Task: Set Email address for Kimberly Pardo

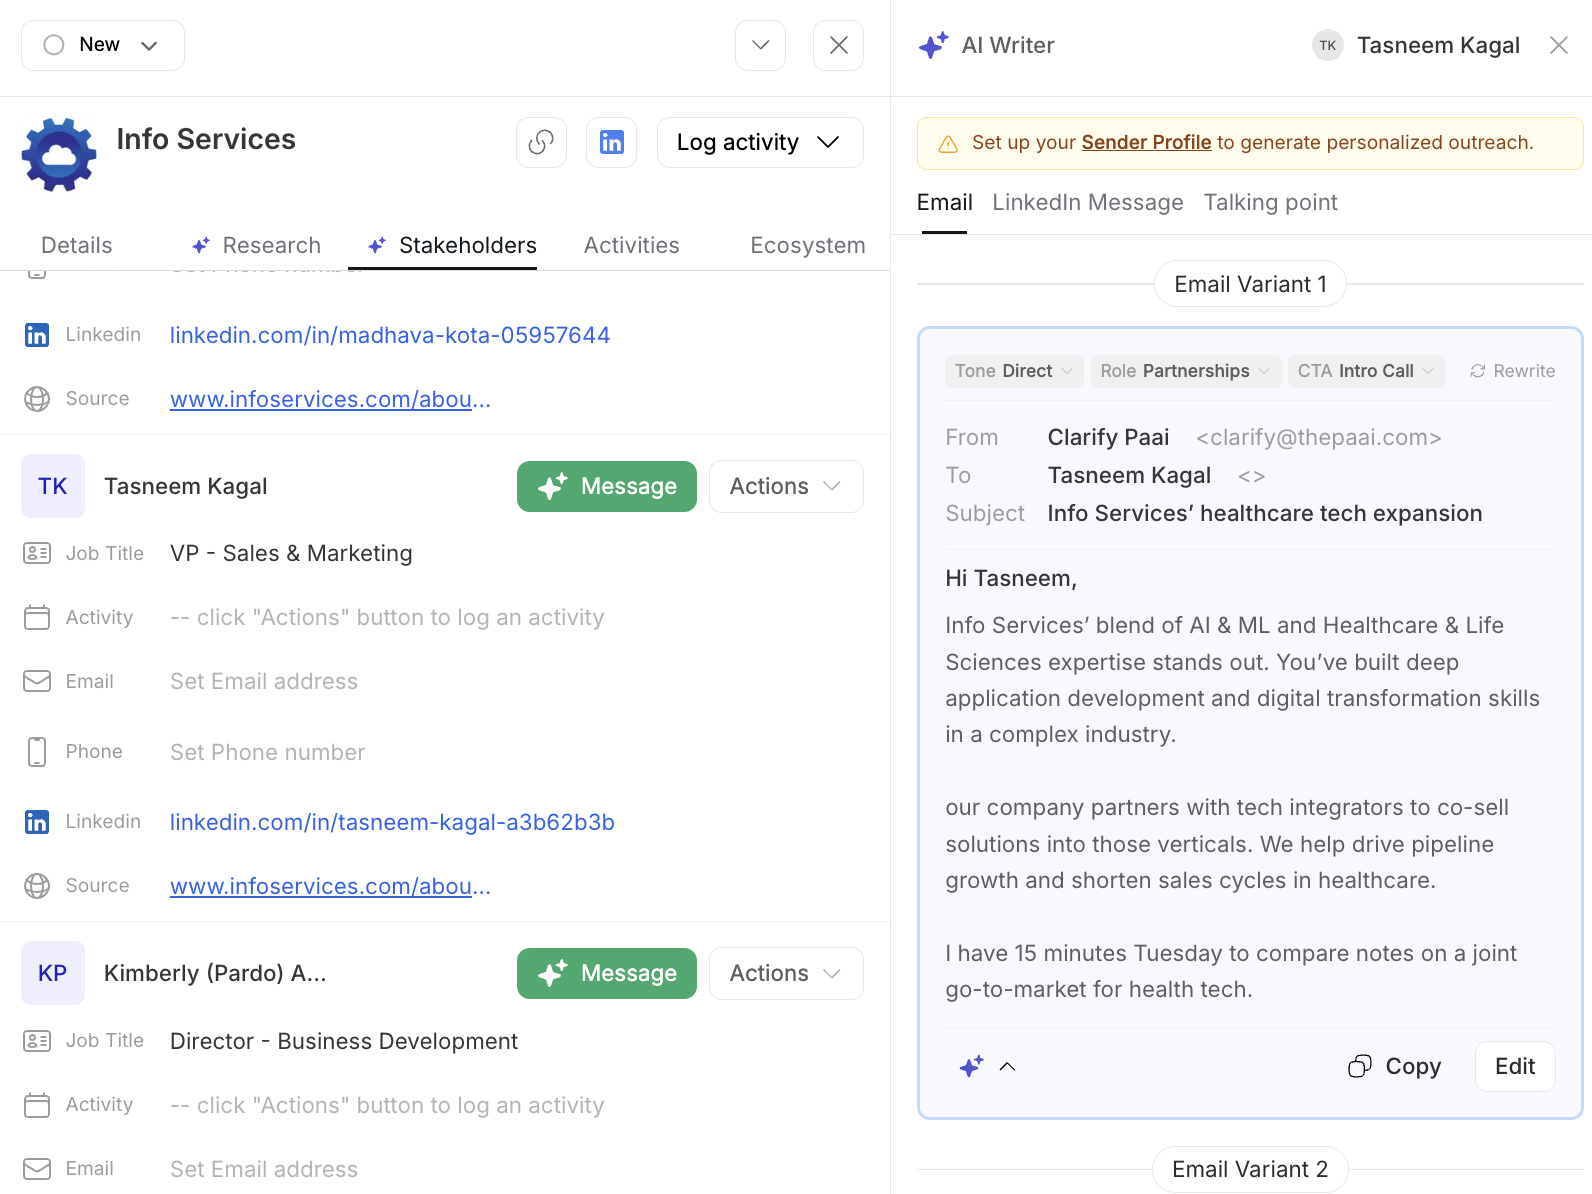Action: tap(264, 1169)
